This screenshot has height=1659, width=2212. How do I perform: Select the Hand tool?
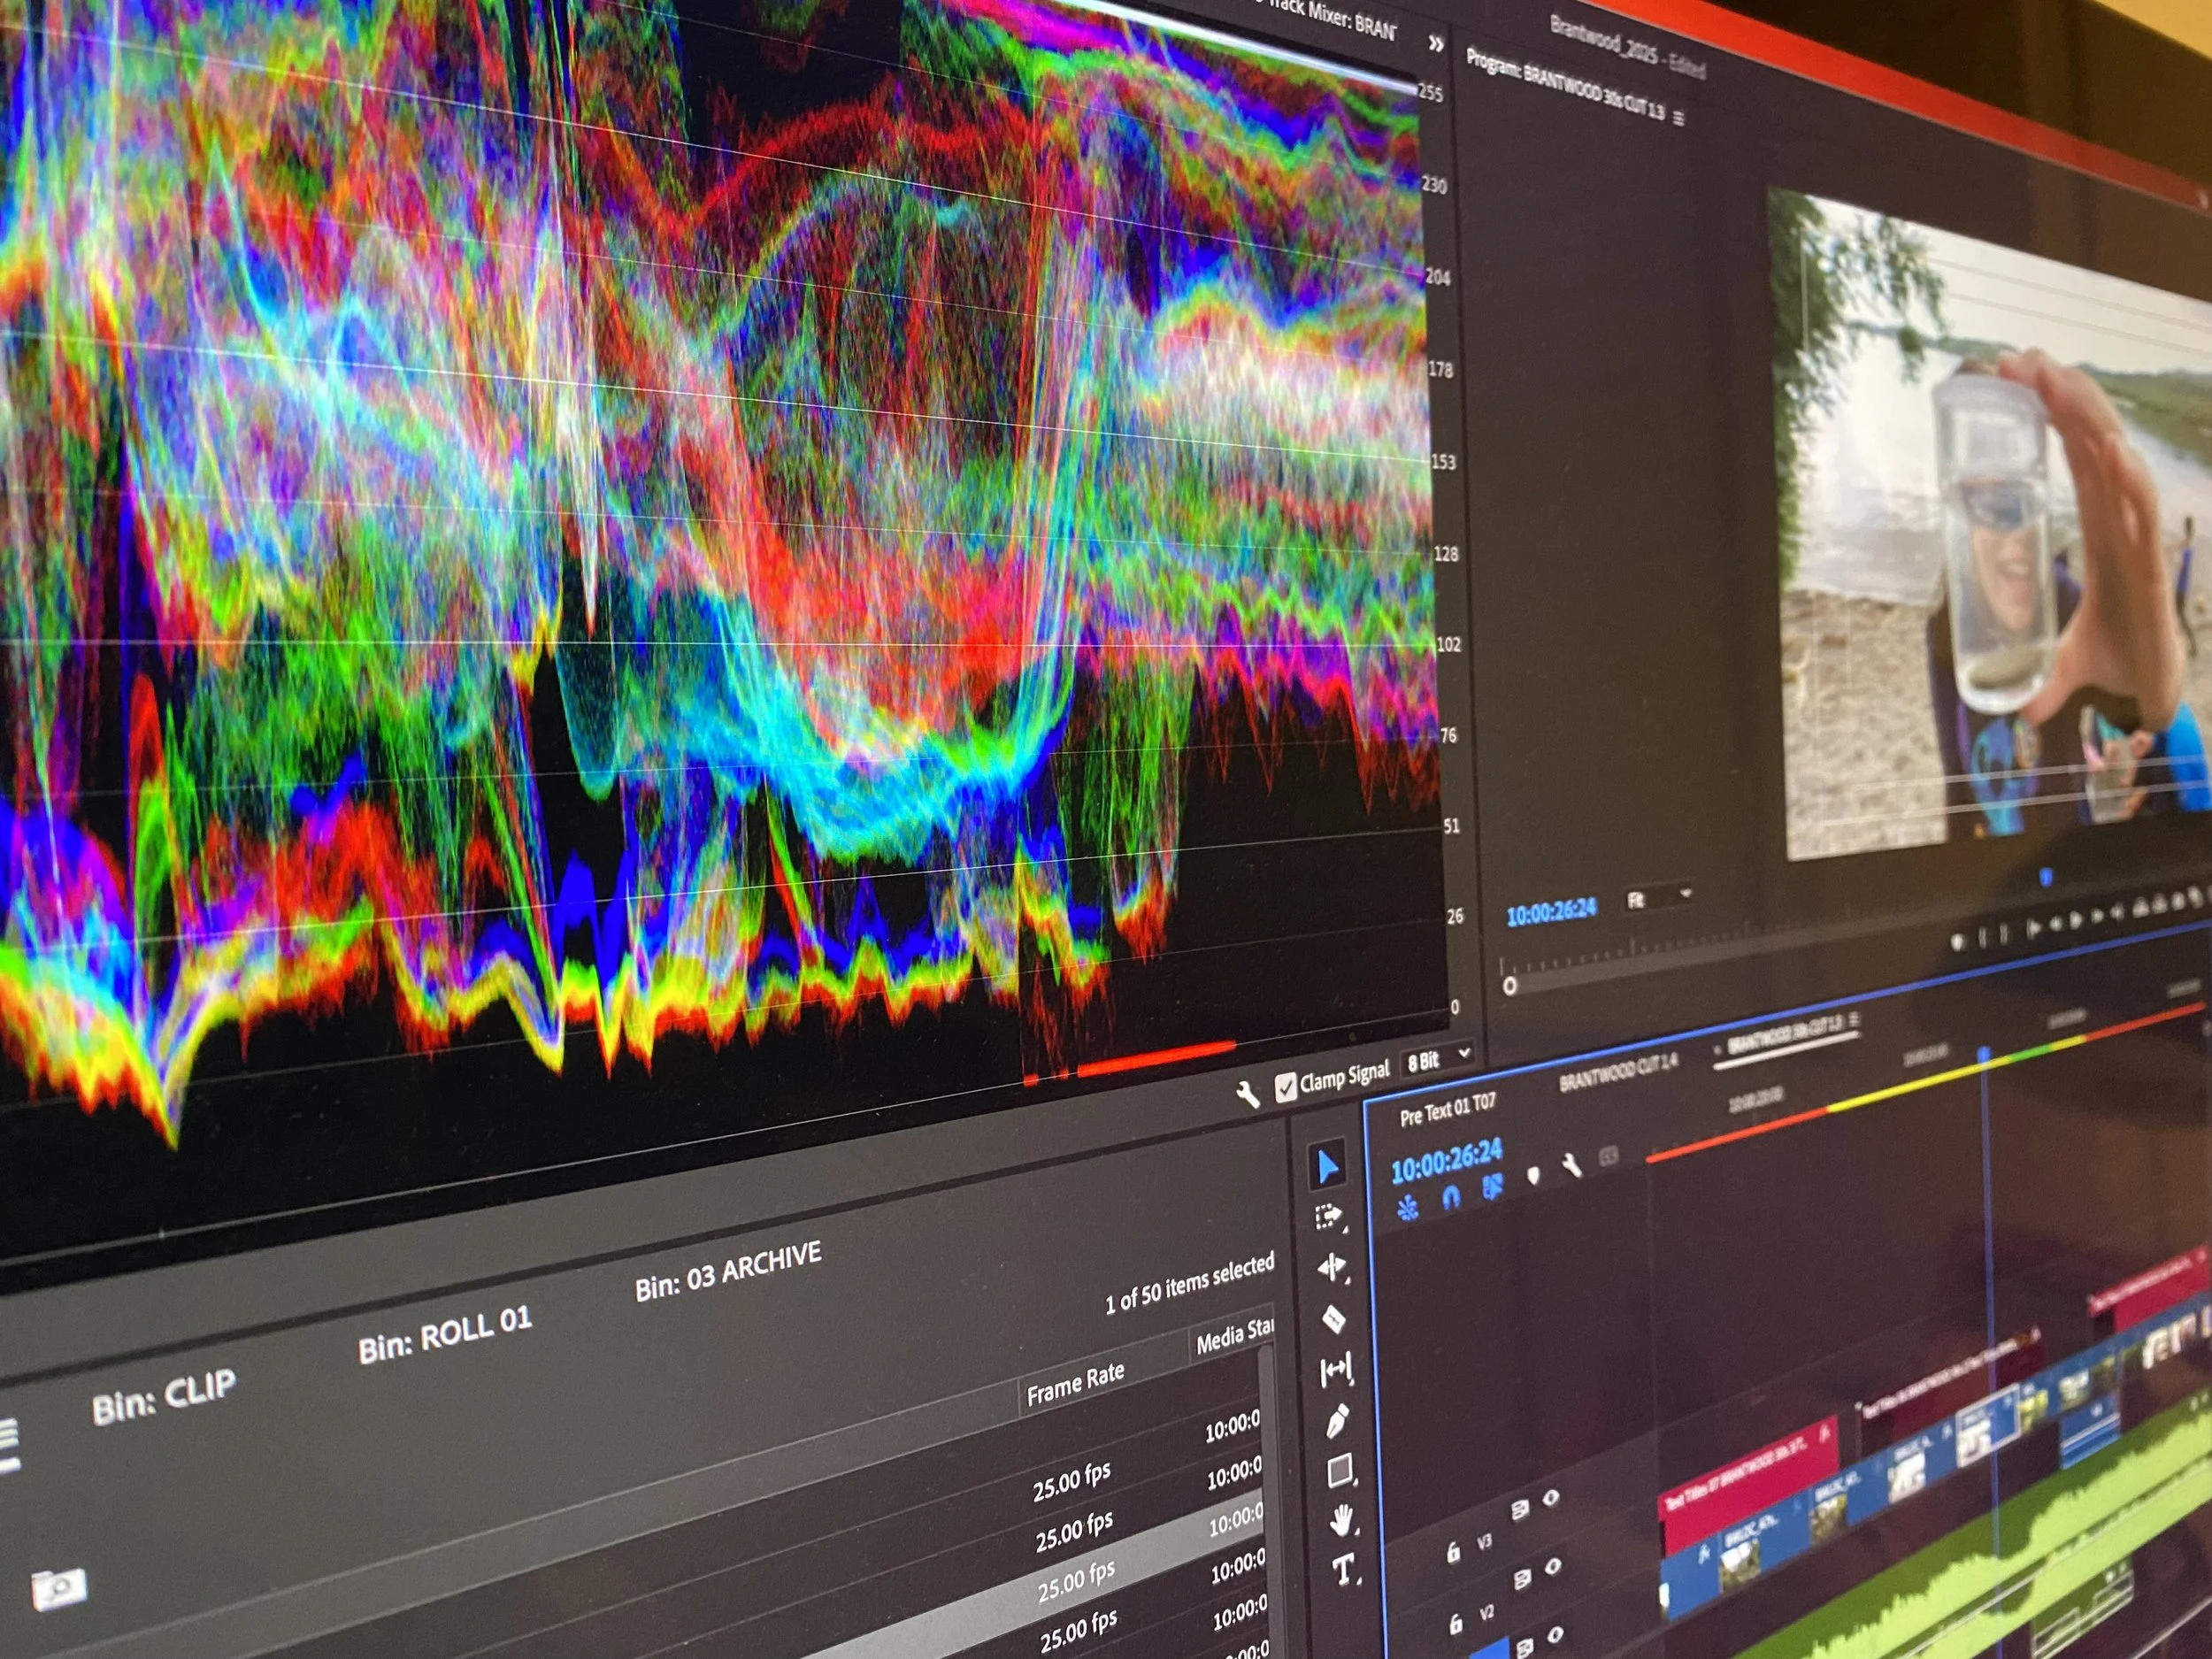1342,1520
